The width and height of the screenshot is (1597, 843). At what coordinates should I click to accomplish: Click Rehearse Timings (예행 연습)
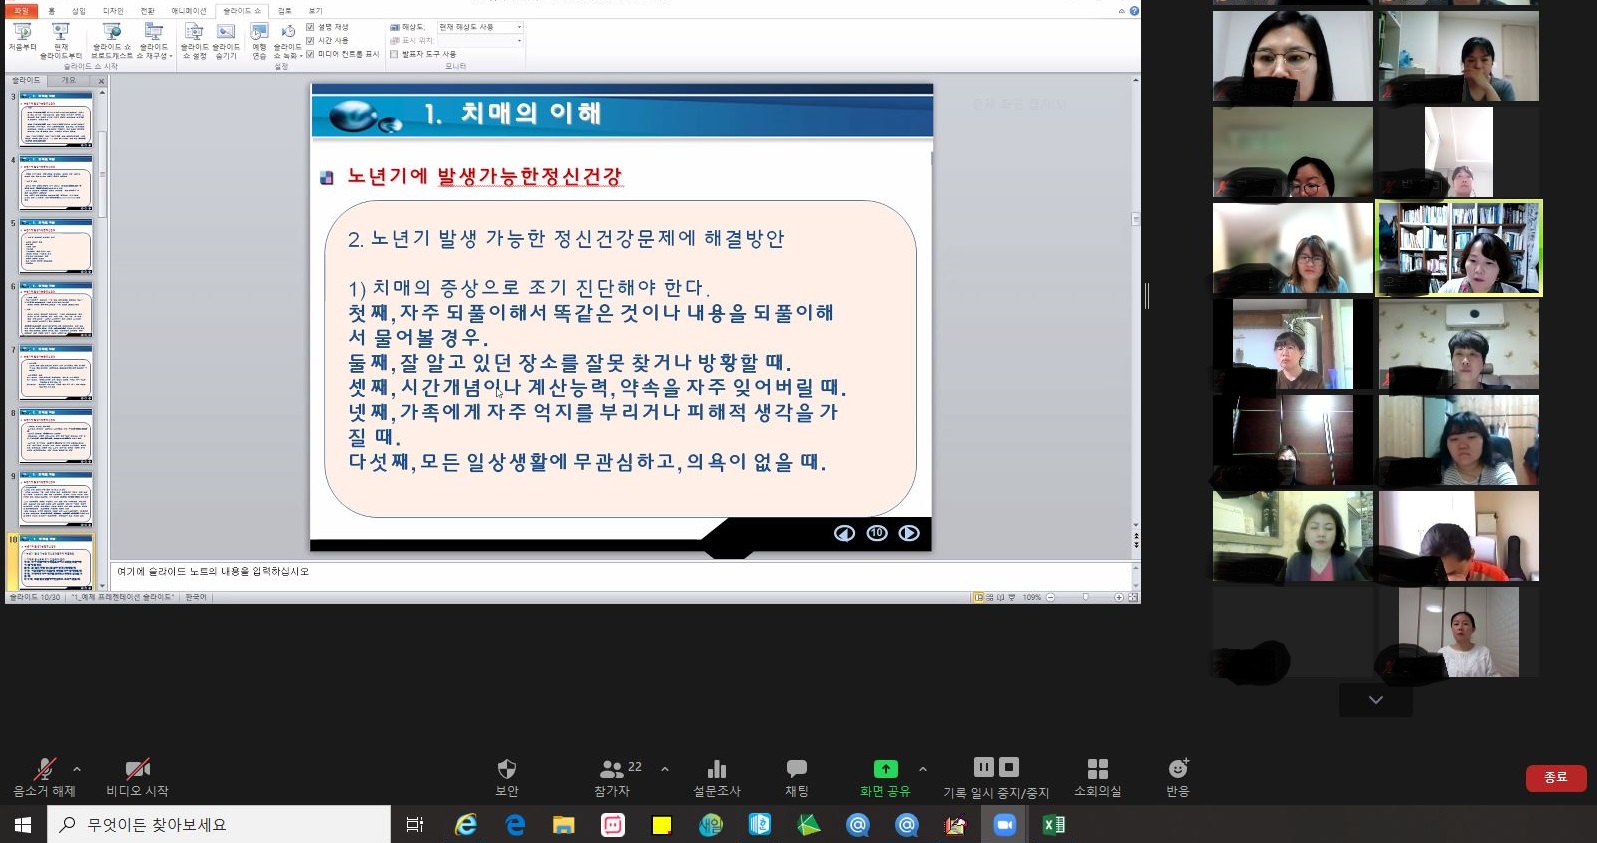tap(259, 41)
